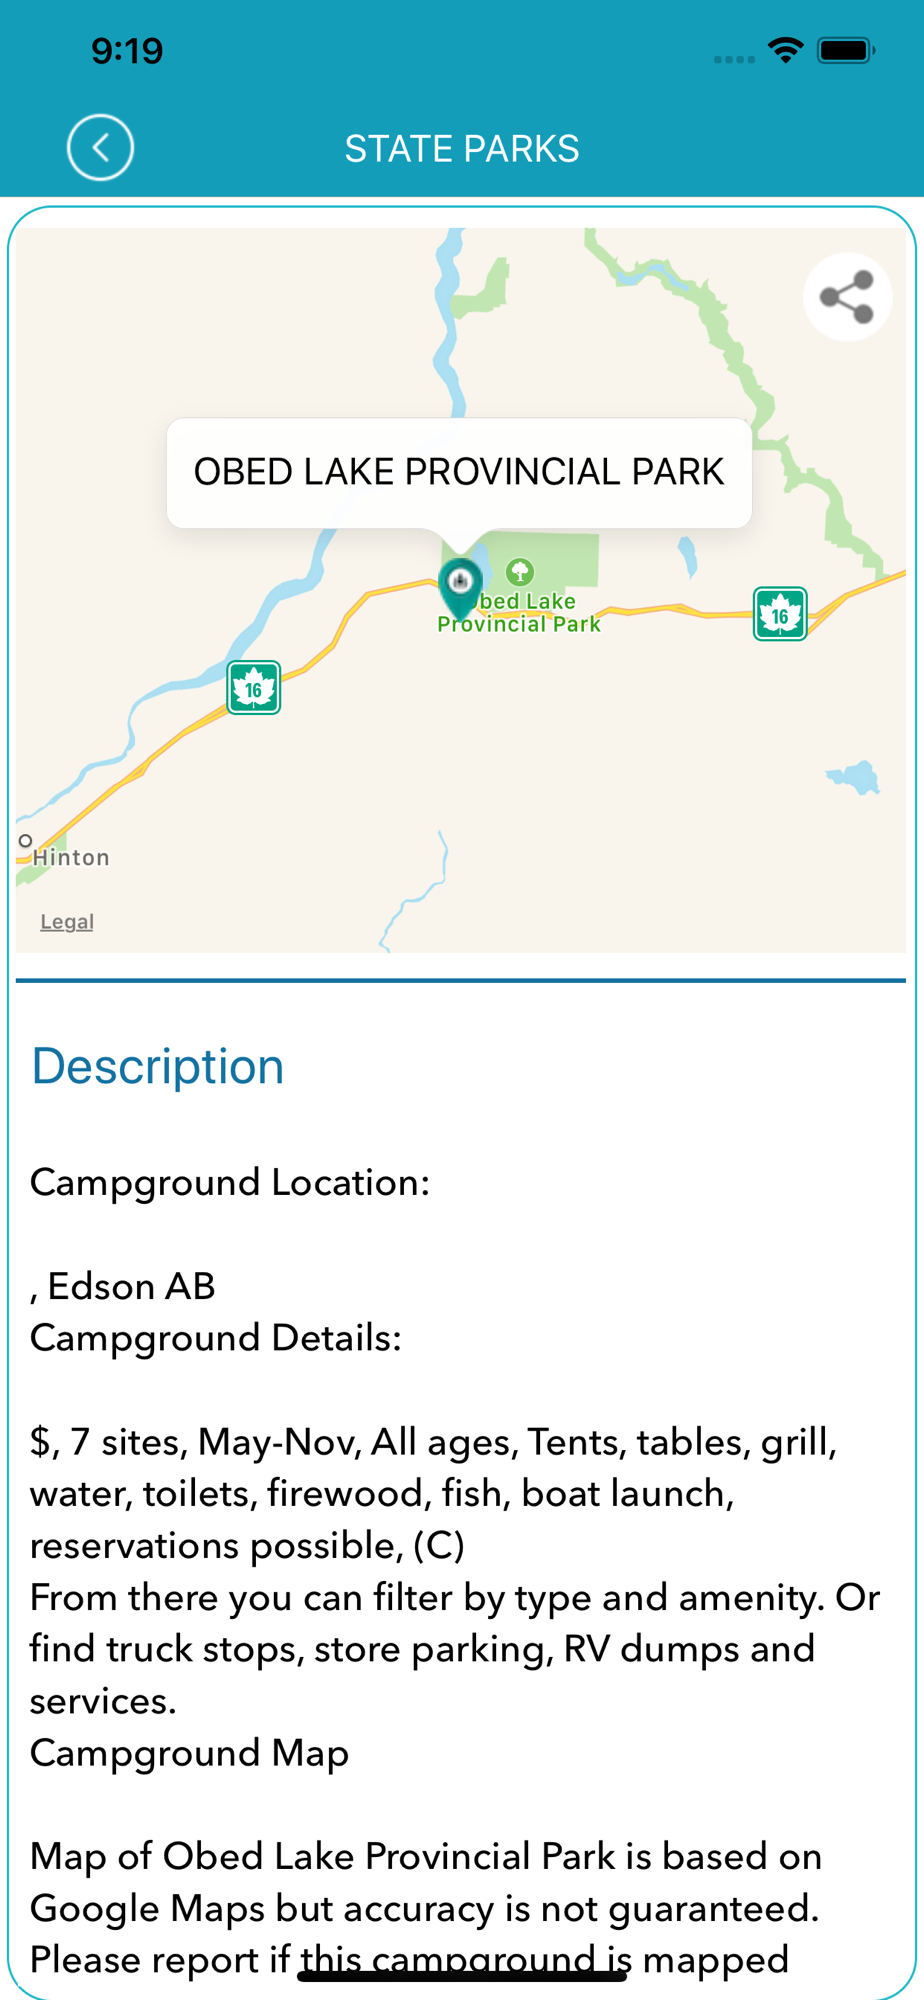The height and width of the screenshot is (2000, 924).
Task: Click the Campground Details: text
Action: click(x=216, y=1338)
